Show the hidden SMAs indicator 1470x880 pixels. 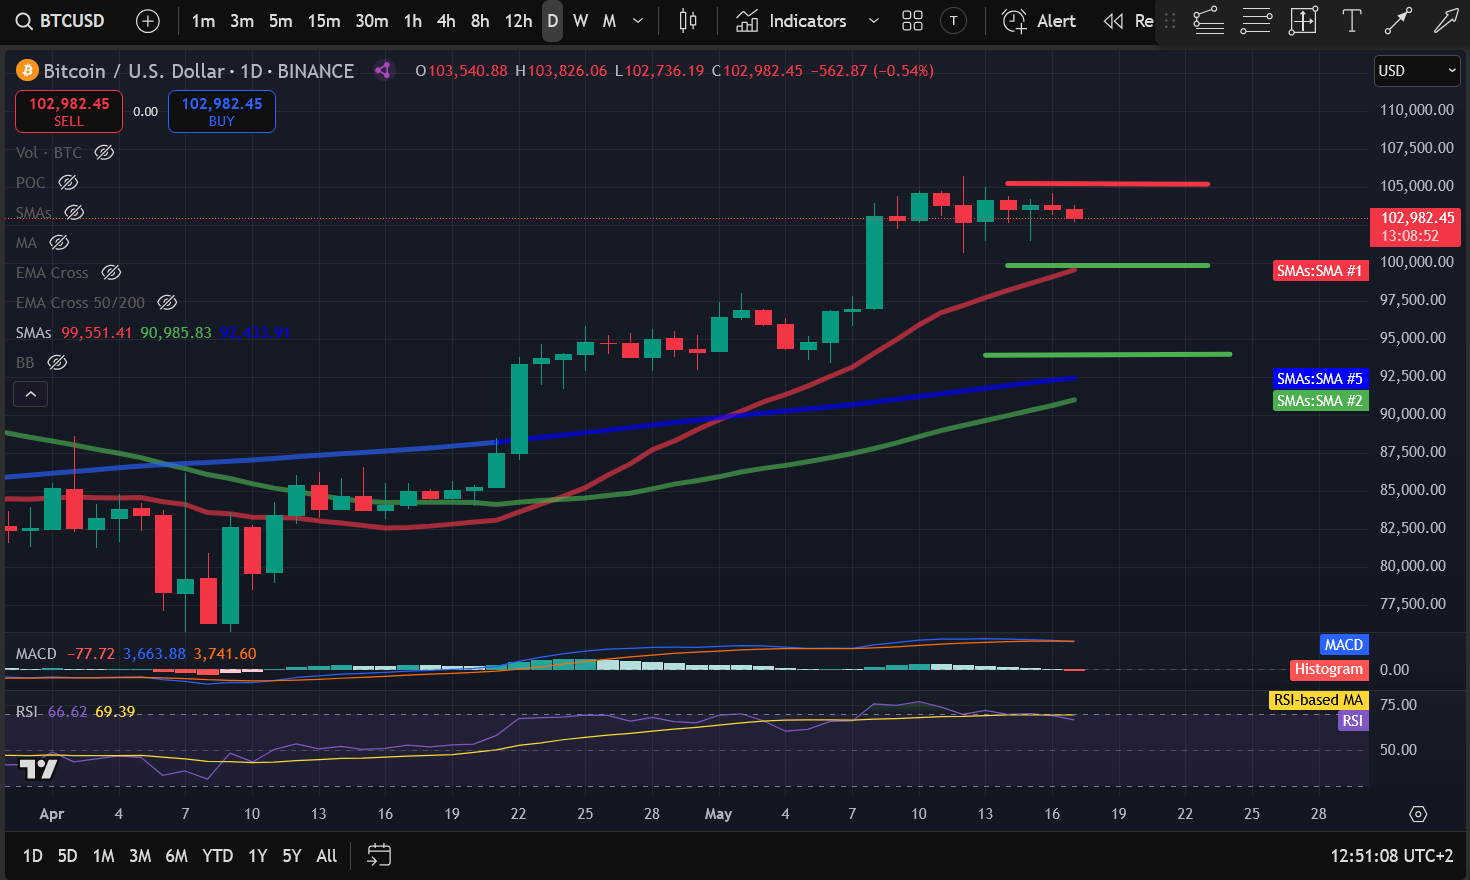coord(74,212)
